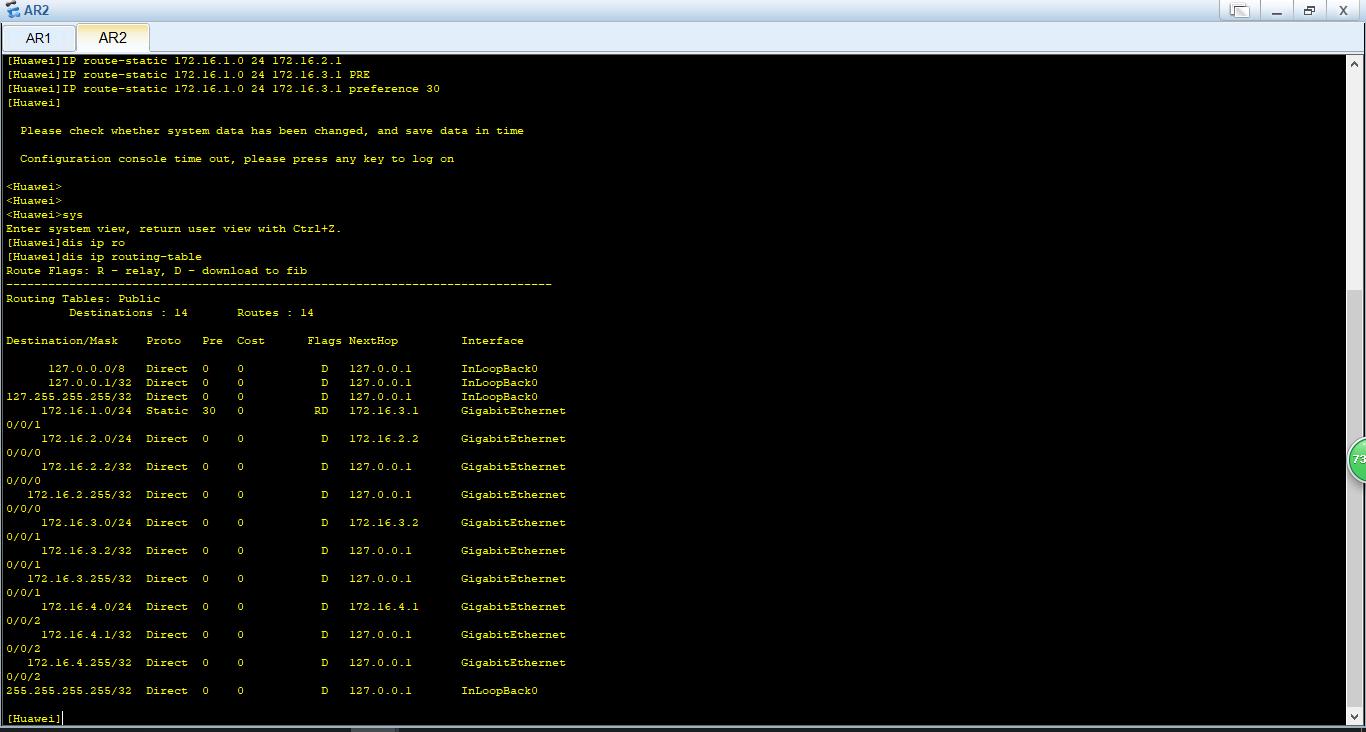The height and width of the screenshot is (732, 1366).
Task: Minimize the AR2 terminal window
Action: pyautogui.click(x=1277, y=10)
